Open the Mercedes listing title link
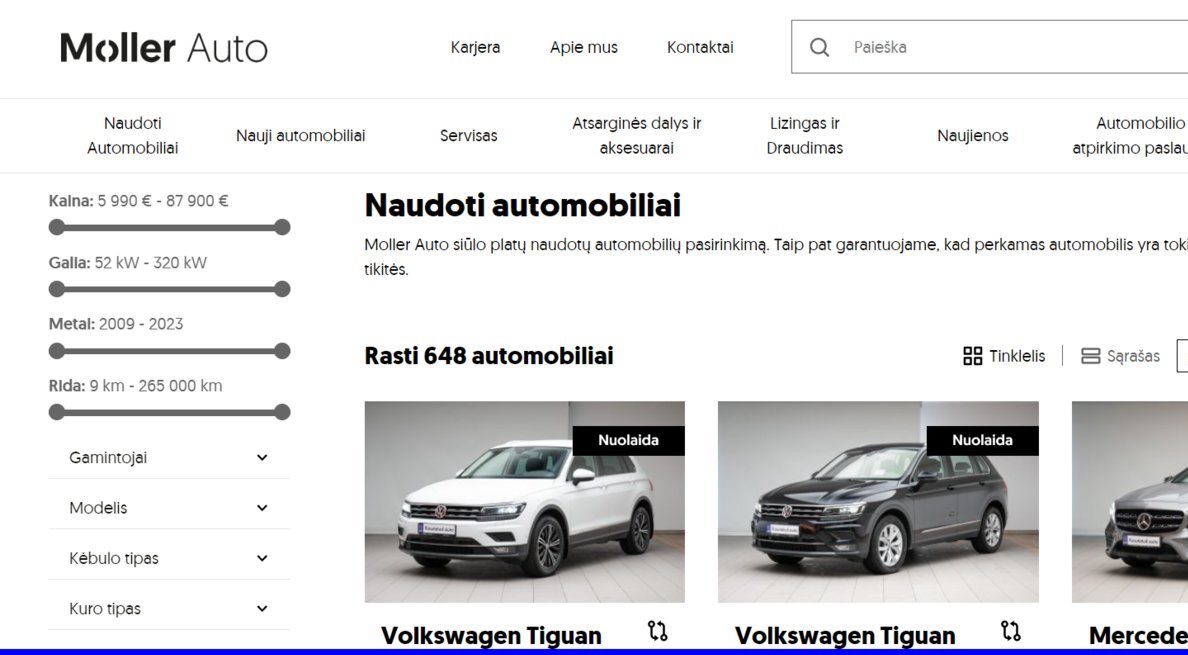Screen dimensions: 1188x655 (x=1138, y=635)
